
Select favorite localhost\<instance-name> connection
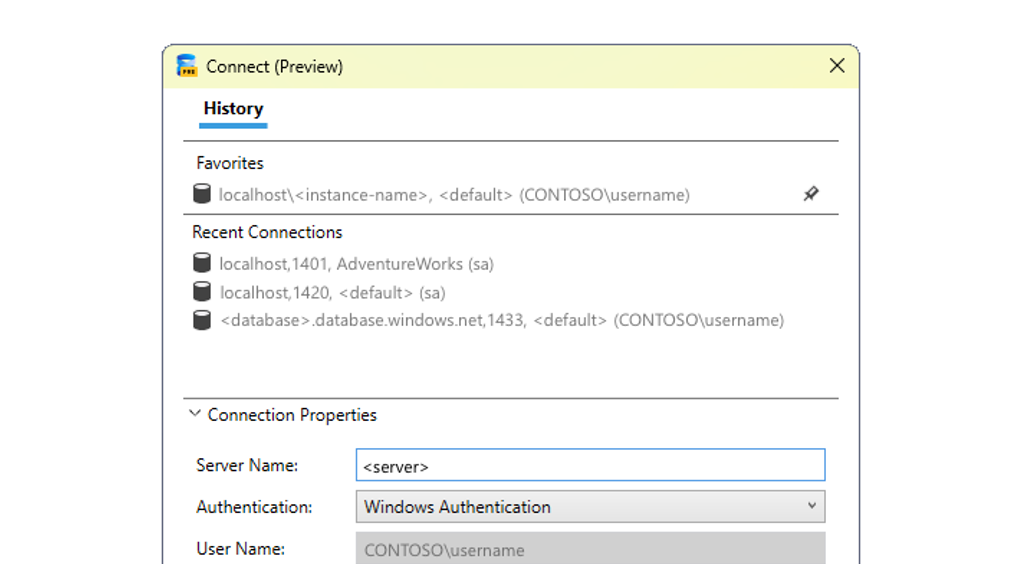point(454,195)
